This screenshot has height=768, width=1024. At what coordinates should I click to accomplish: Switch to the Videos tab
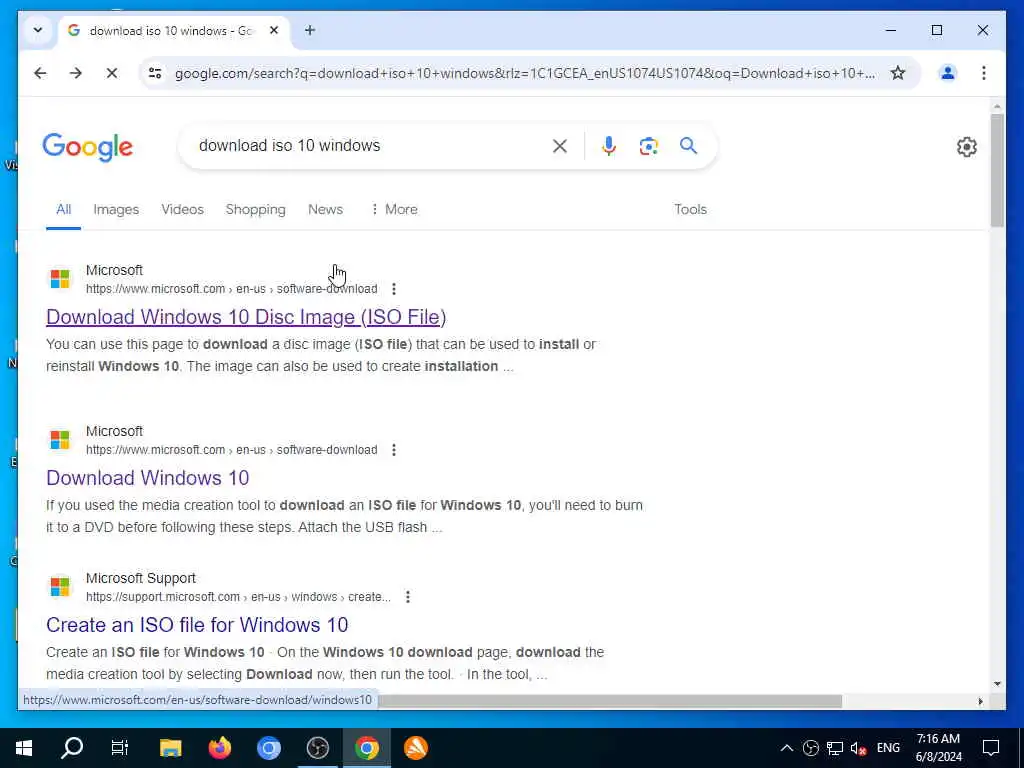pyautogui.click(x=182, y=209)
